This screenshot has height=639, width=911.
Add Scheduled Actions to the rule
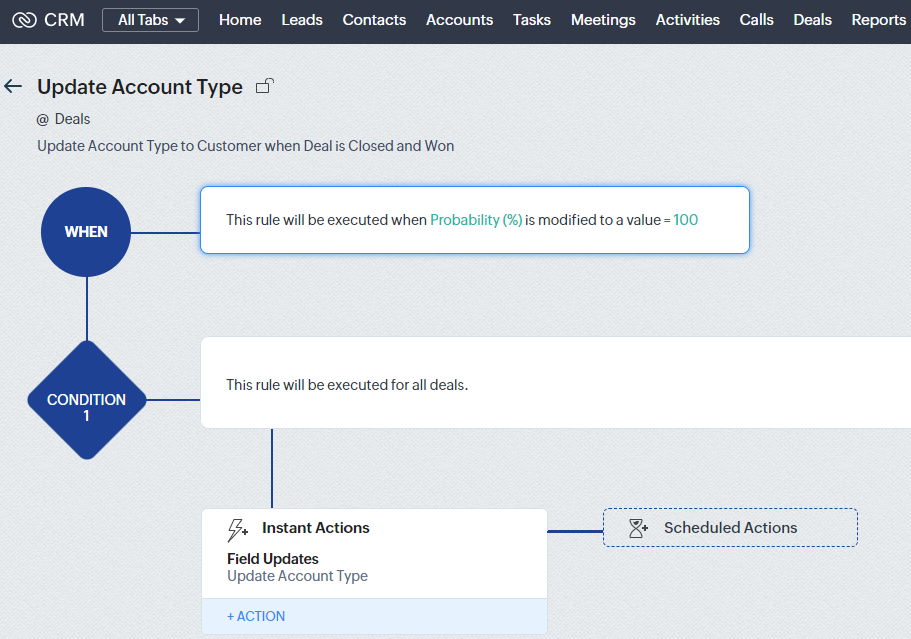730,527
